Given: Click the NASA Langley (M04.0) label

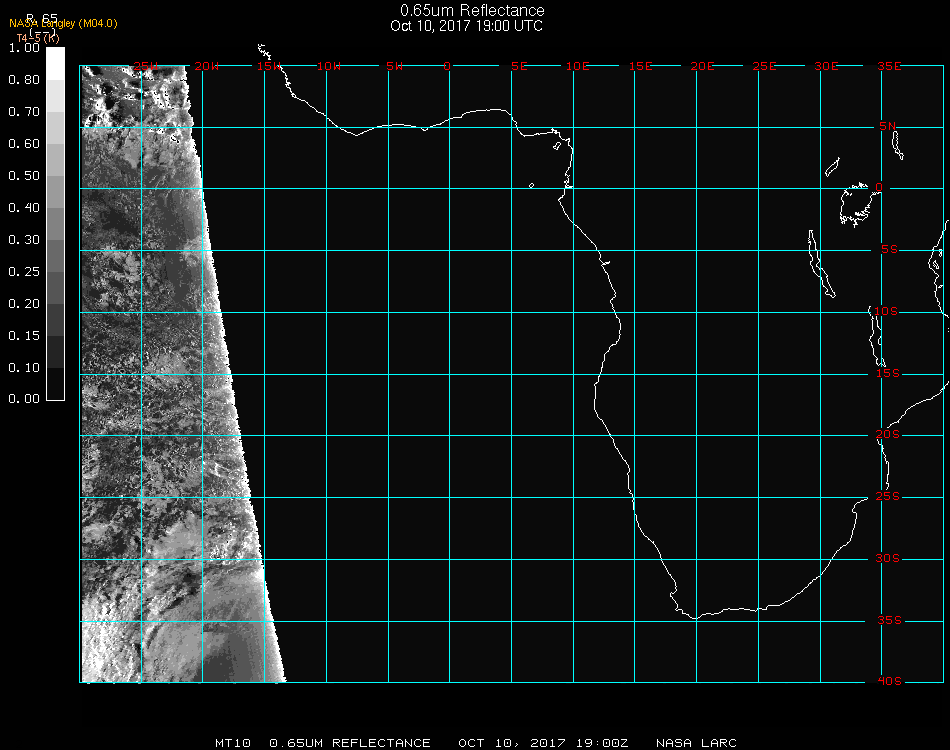Looking at the screenshot, I should click(x=63, y=24).
